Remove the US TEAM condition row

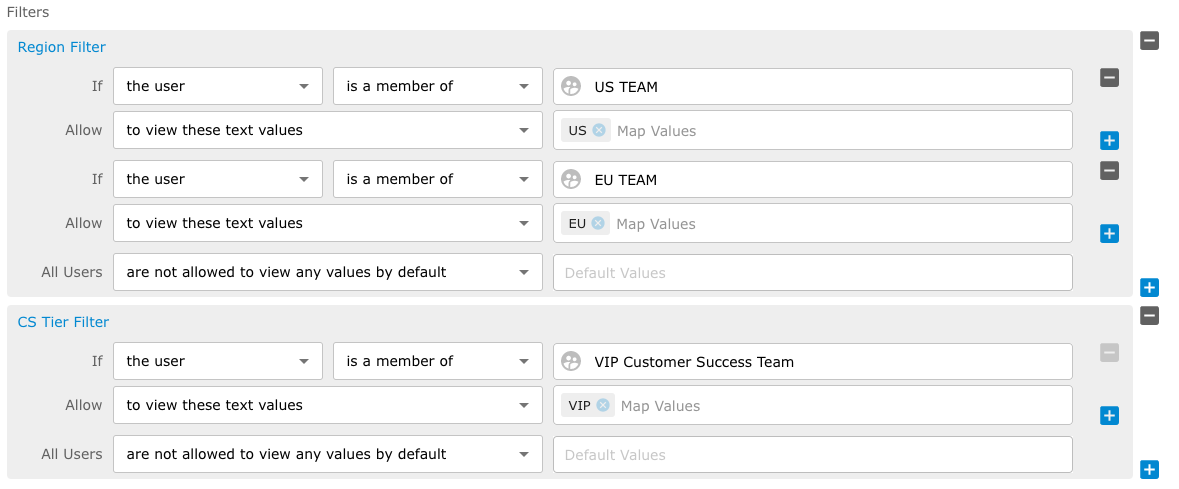[x=1109, y=77]
